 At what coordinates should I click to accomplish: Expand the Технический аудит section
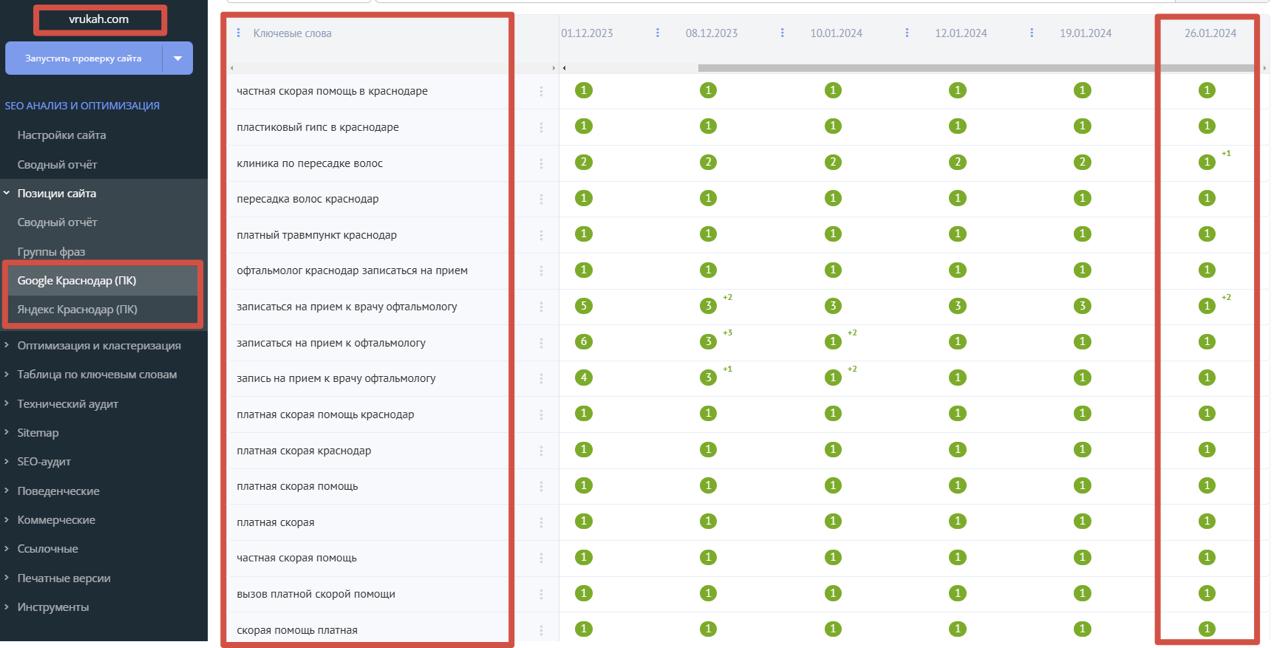click(67, 404)
